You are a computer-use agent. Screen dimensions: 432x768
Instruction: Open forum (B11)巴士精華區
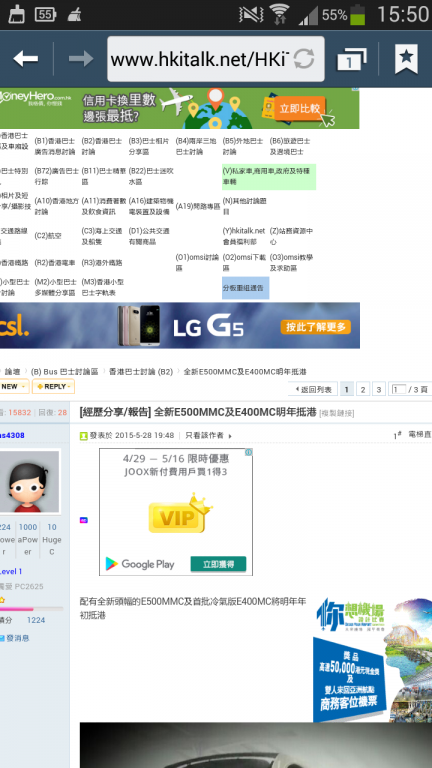click(x=104, y=176)
